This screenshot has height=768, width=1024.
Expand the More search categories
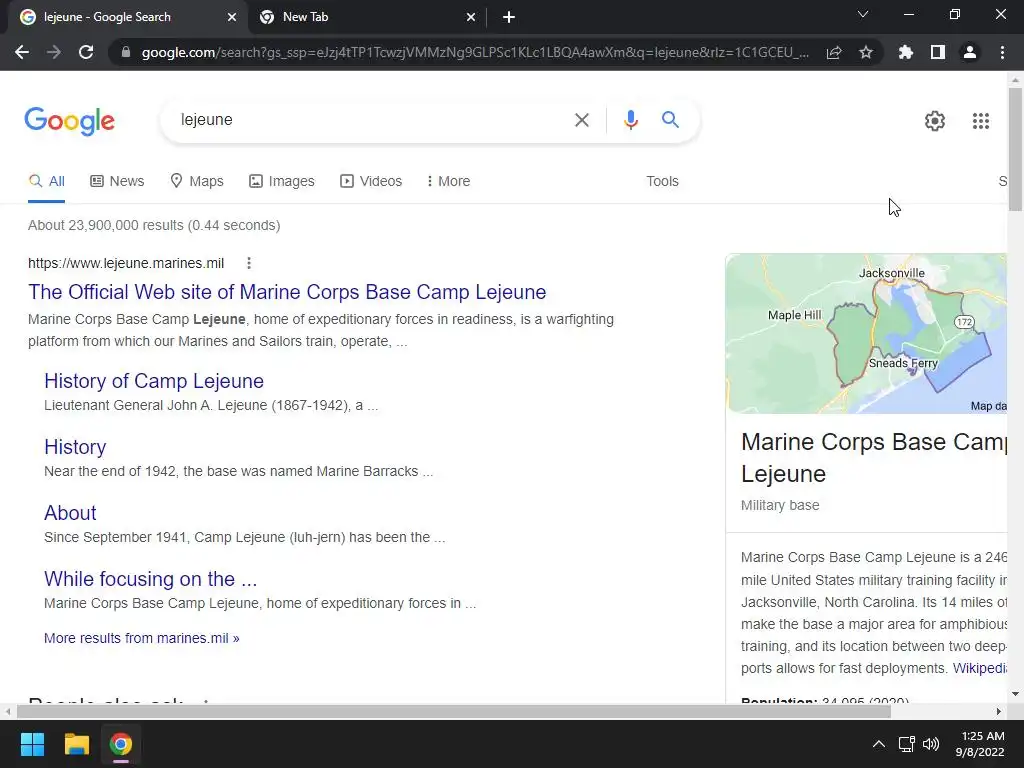(x=448, y=182)
